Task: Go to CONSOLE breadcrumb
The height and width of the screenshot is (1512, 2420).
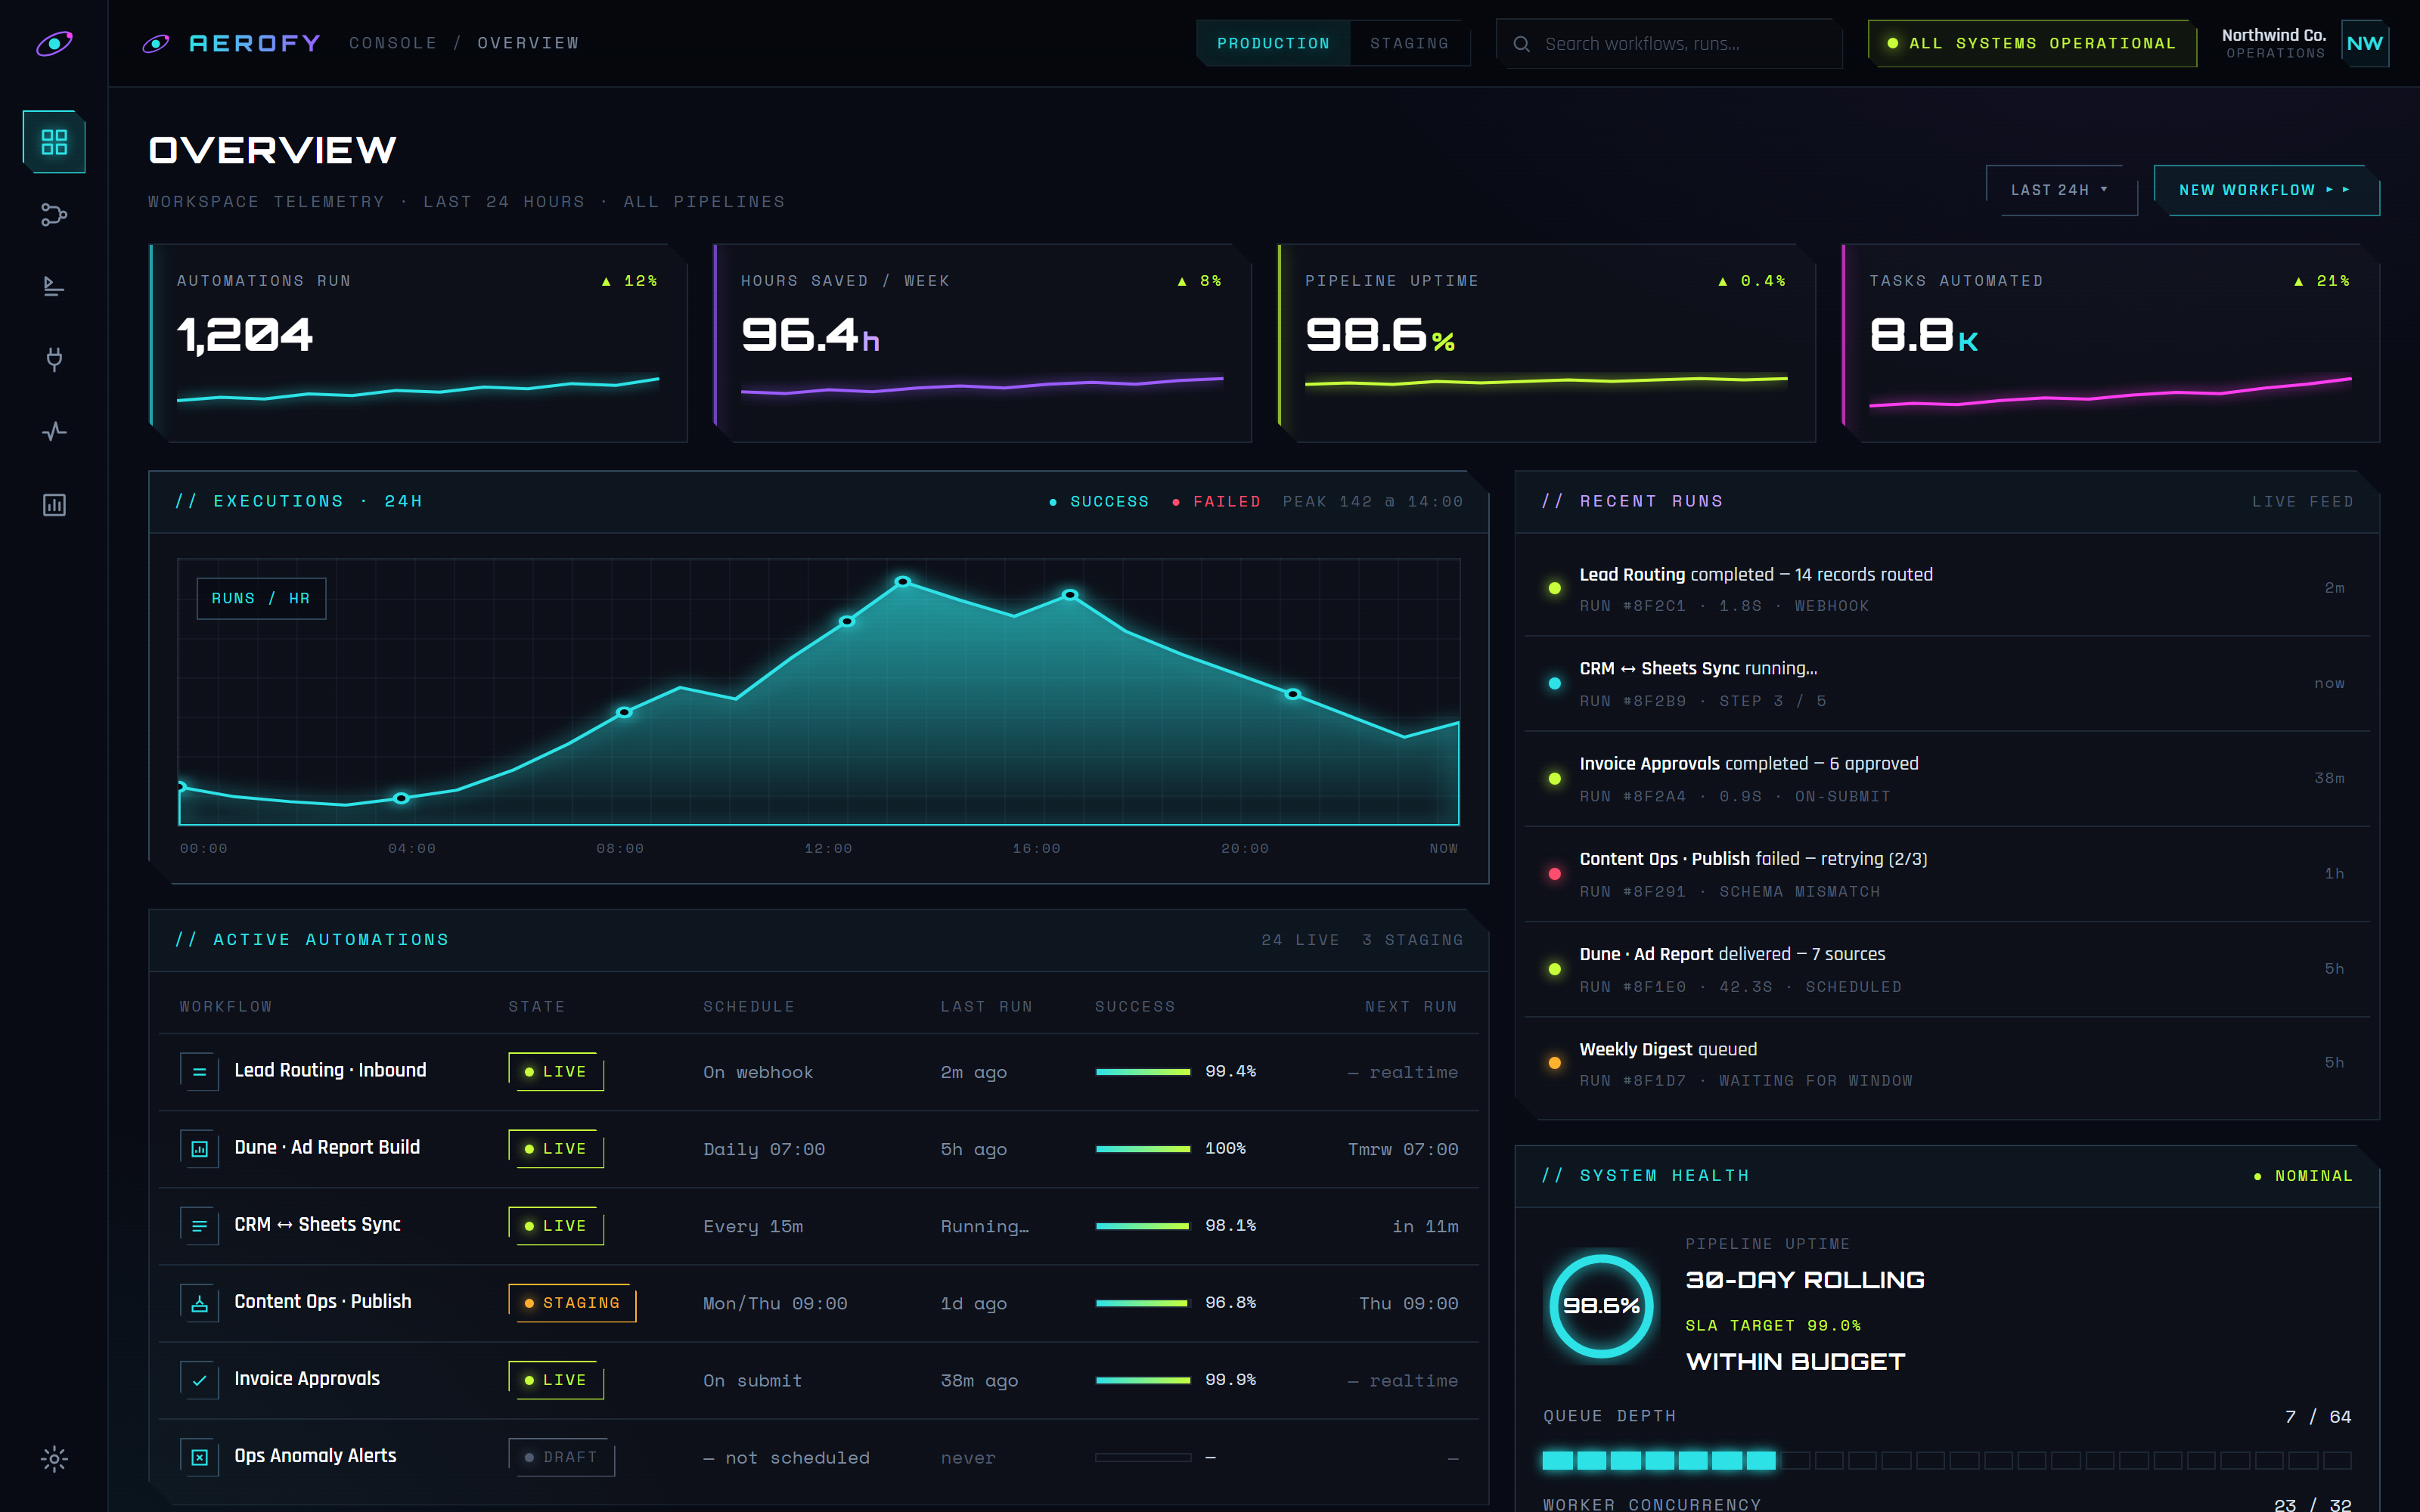Action: [x=393, y=43]
